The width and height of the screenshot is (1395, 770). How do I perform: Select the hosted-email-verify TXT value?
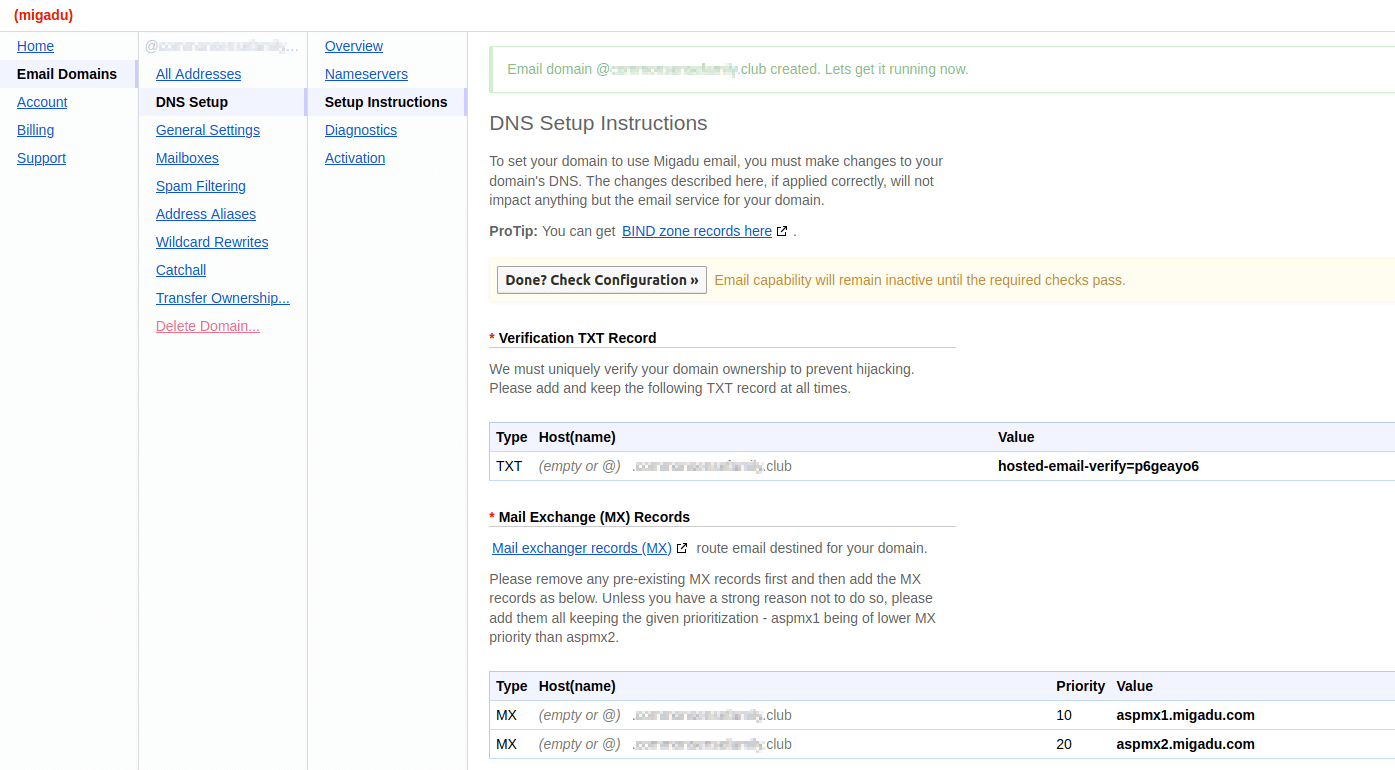[x=1098, y=466]
